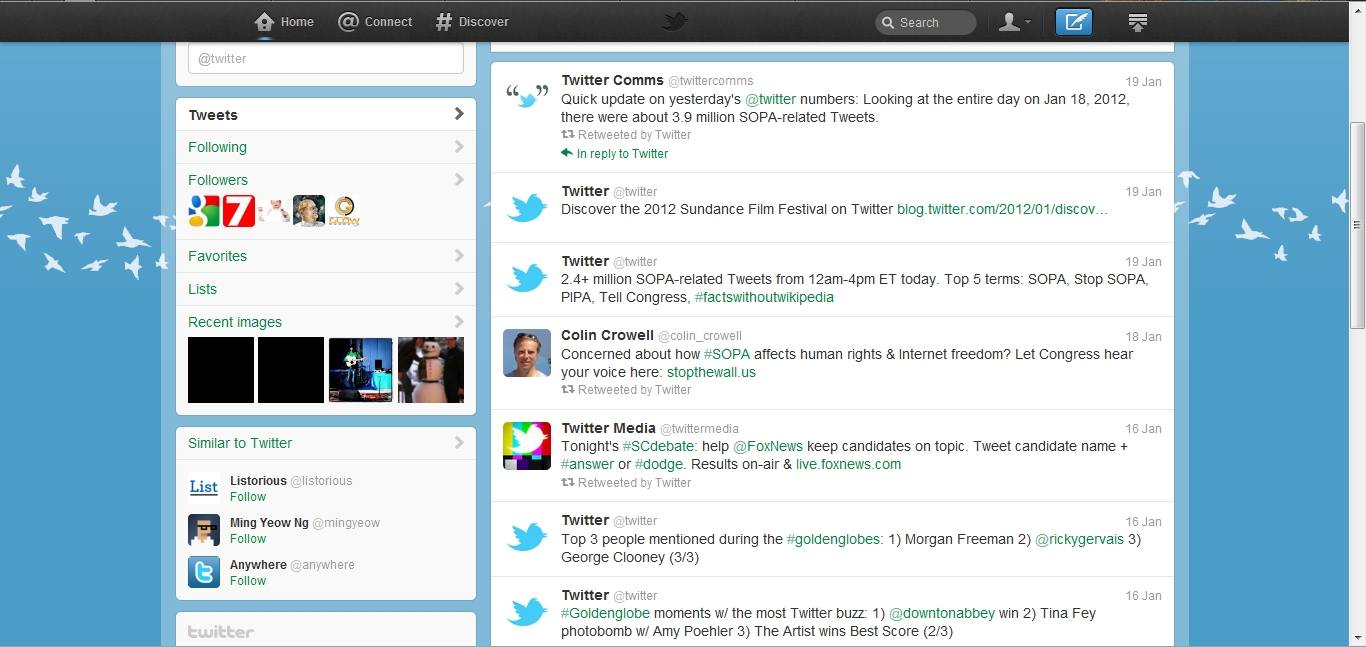1366x647 pixels.
Task: Follow Ming Yeow Ng
Action: [248, 539]
